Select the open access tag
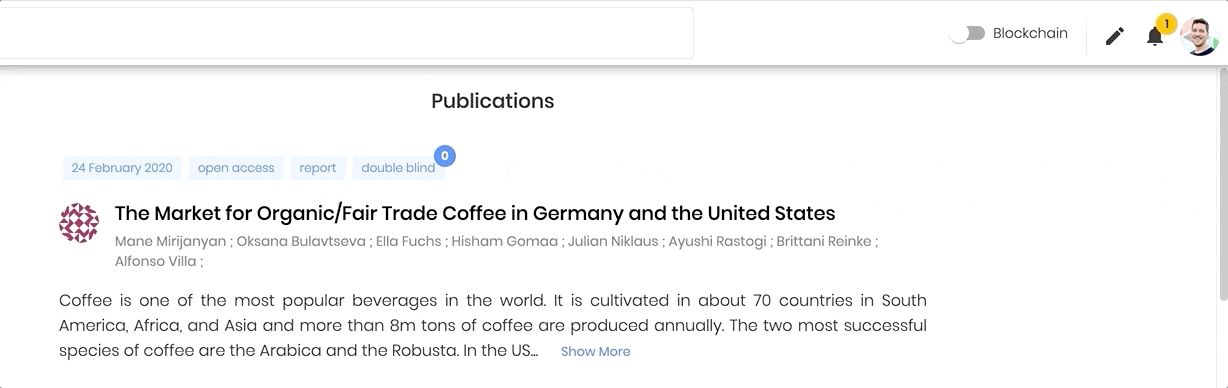This screenshot has width=1228, height=388. point(236,168)
